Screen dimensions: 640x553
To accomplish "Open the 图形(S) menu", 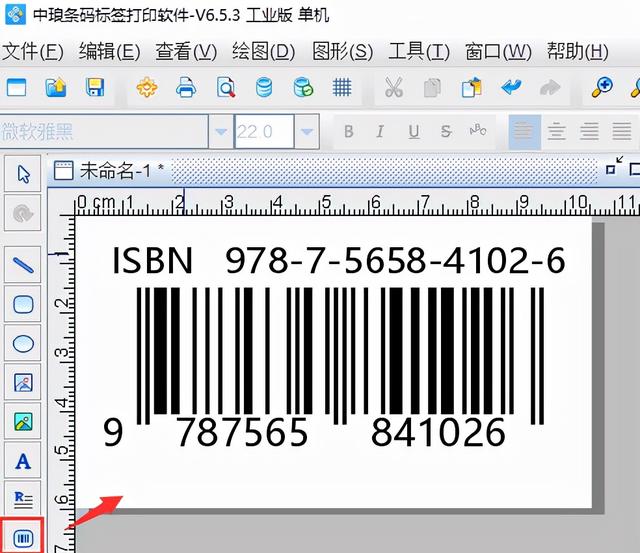I will [x=342, y=52].
